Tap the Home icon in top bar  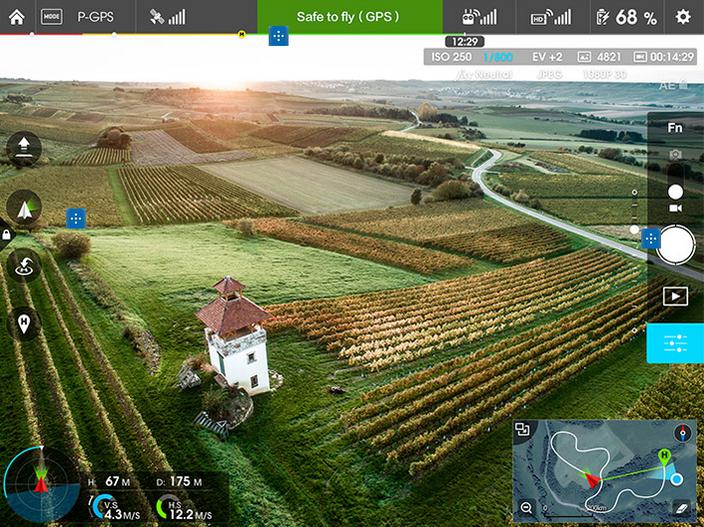(16, 17)
